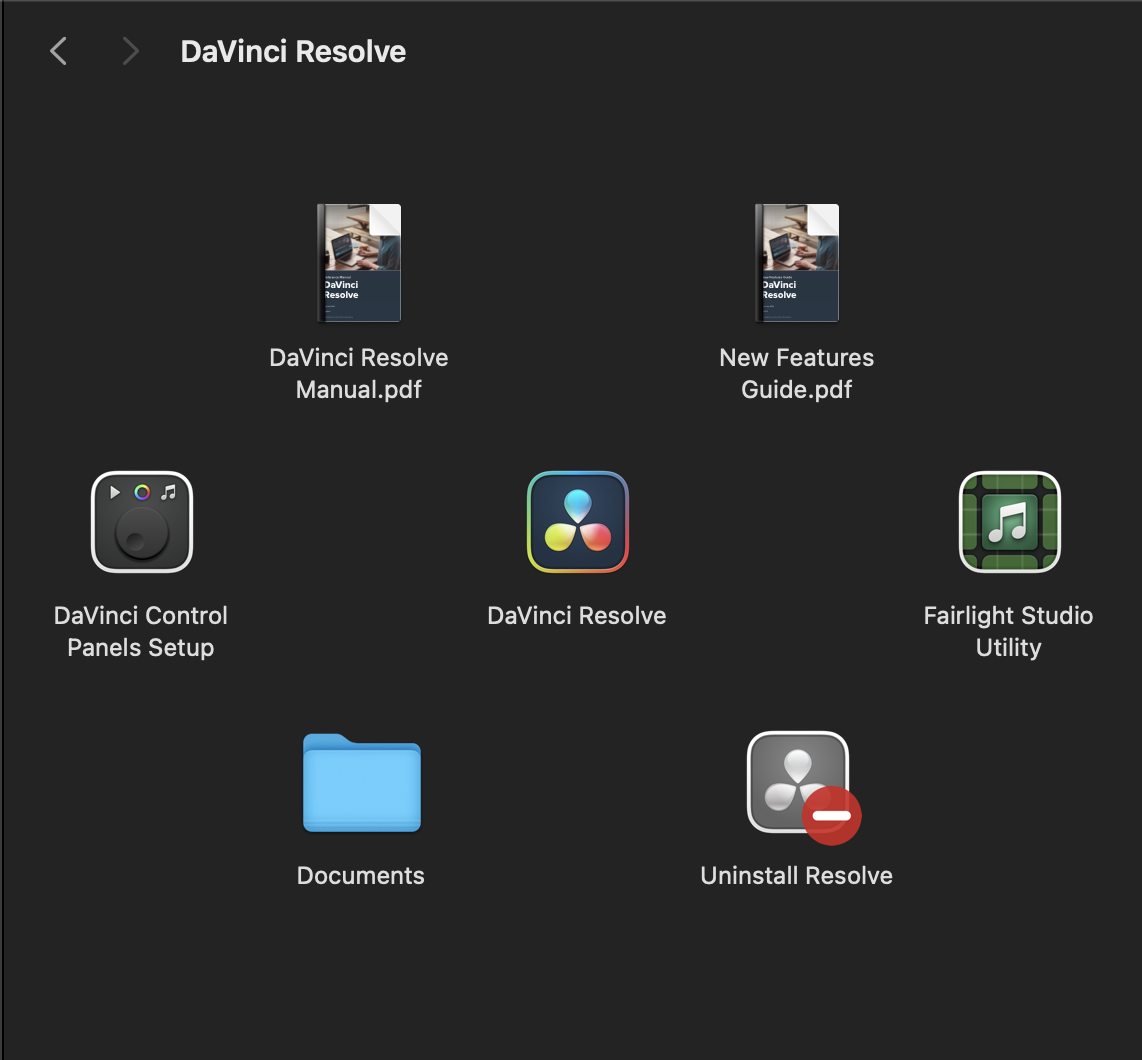Click the "DaVinci Control Panels Setup" label
Image resolution: width=1142 pixels, height=1060 pixels.
click(141, 631)
